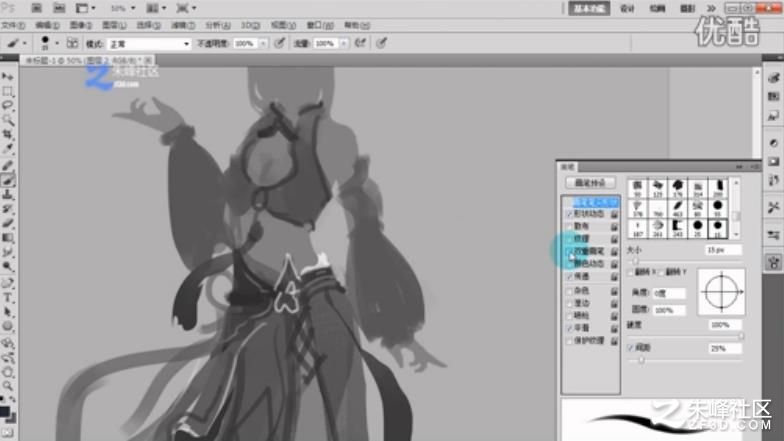The image size is (784, 441).
Task: Select the Eyedropper tool
Action: coord(8,149)
